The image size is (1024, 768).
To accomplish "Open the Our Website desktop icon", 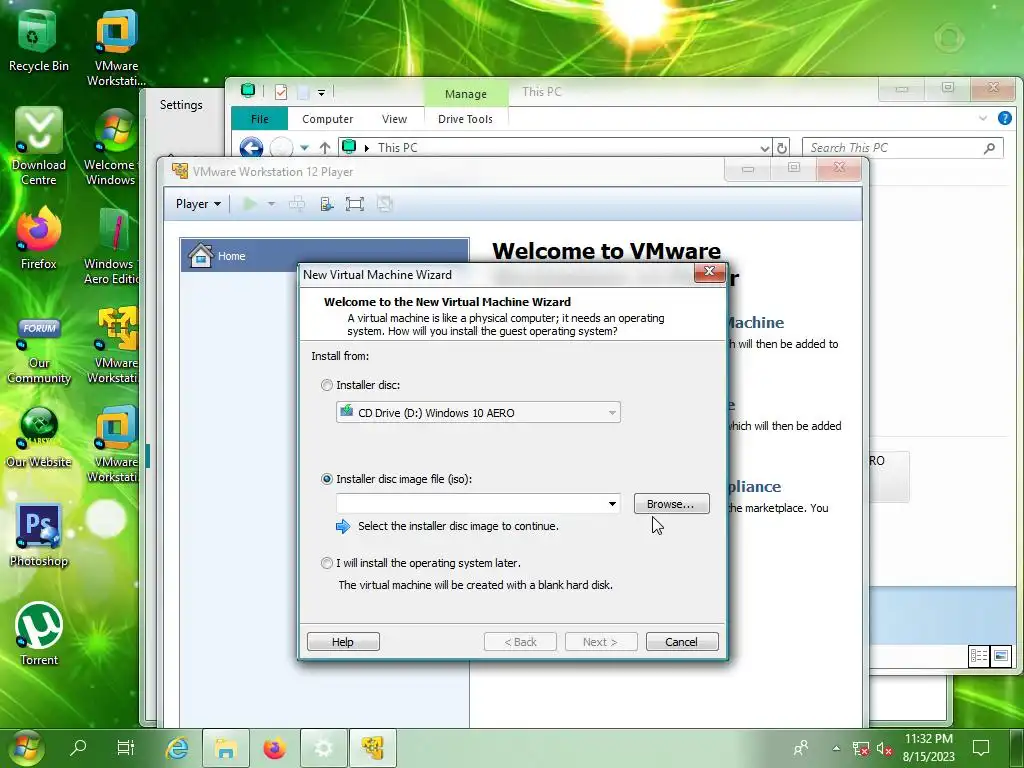I will click(39, 438).
